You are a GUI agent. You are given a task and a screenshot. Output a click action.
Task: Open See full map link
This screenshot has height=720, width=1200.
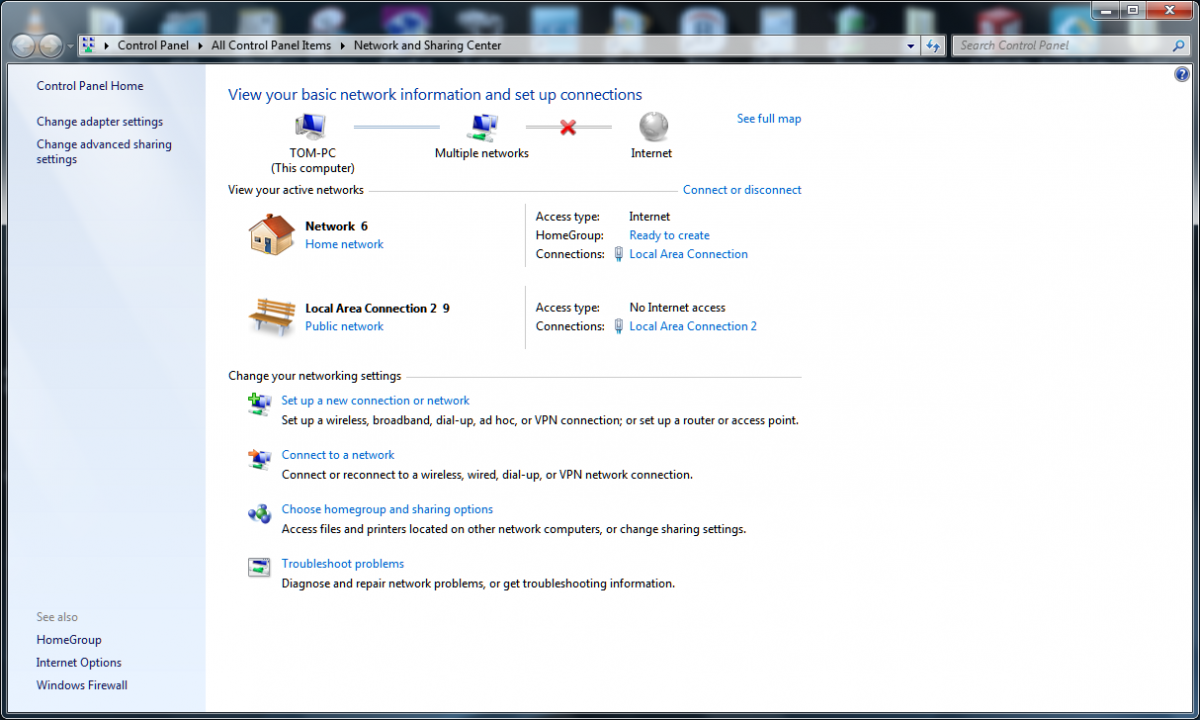pyautogui.click(x=769, y=118)
